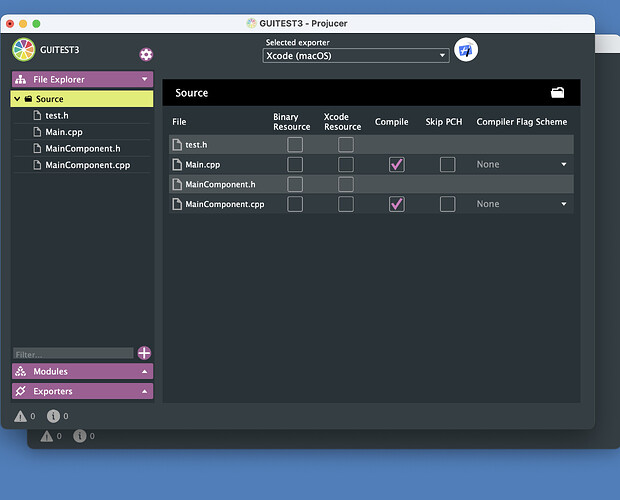Click the Xcode Resource column header
The width and height of the screenshot is (620, 500).
[x=342, y=122]
